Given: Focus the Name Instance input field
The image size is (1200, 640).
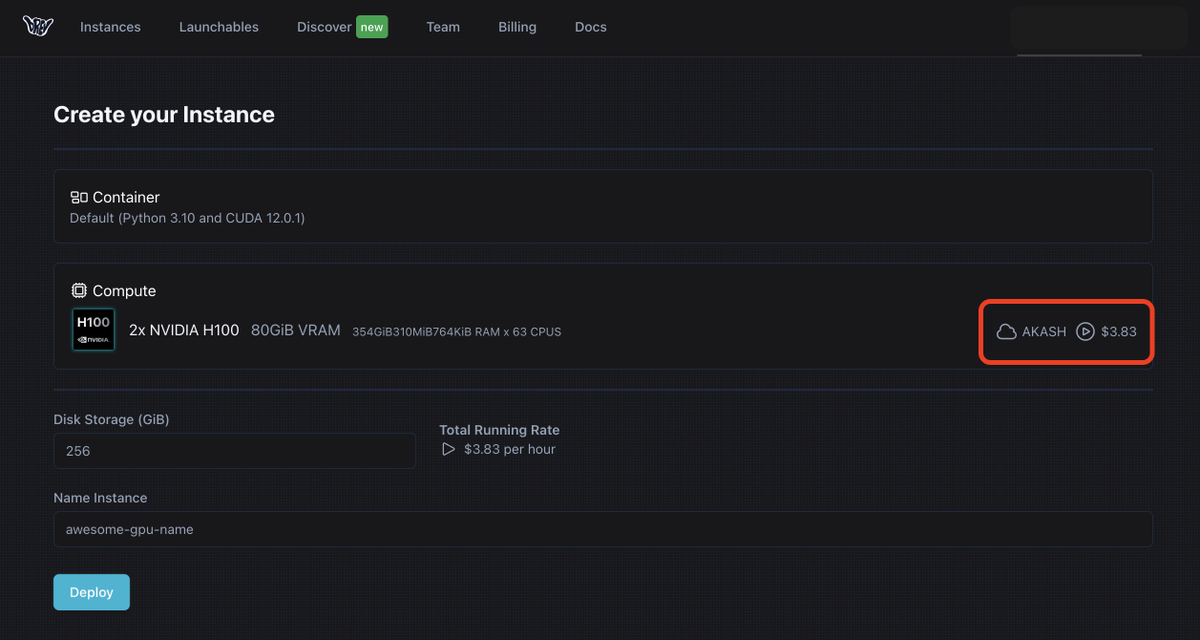Looking at the screenshot, I should [603, 529].
